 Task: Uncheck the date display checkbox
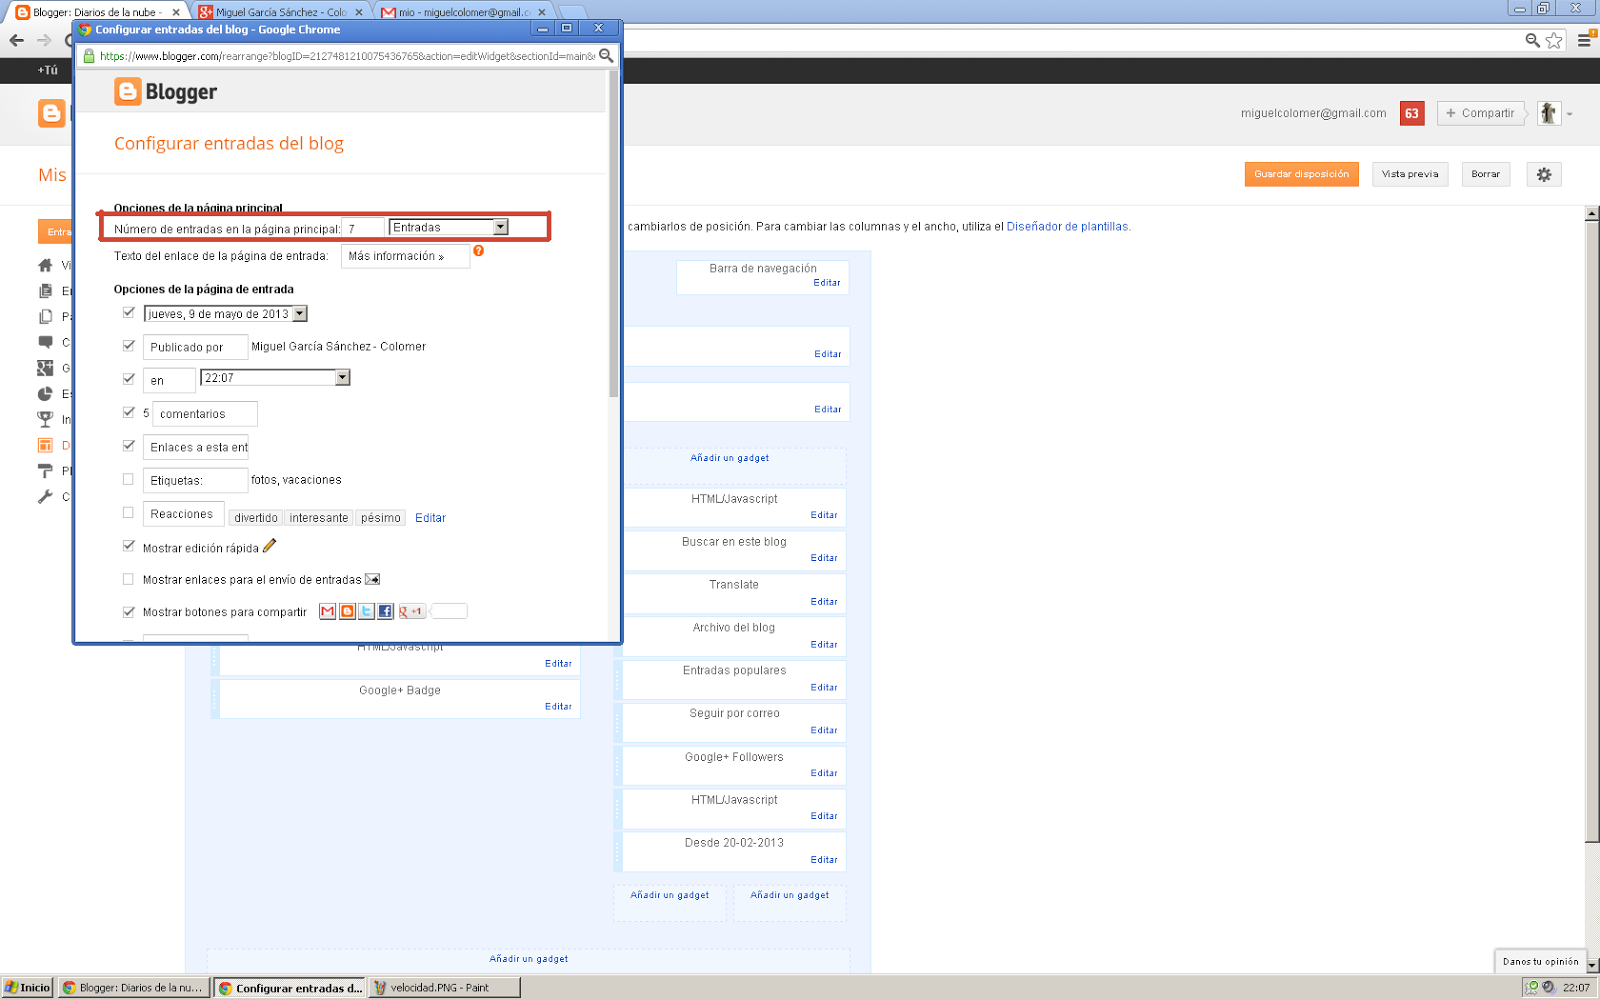click(x=128, y=312)
